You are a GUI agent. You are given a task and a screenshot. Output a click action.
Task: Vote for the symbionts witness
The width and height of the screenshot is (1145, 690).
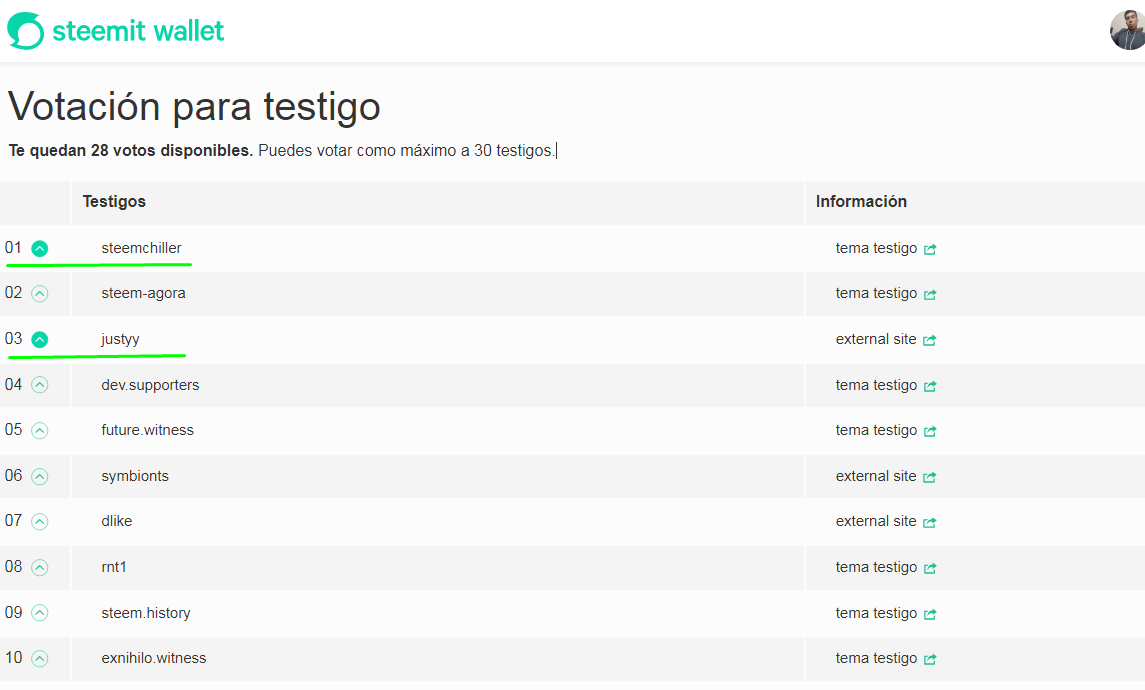coord(40,477)
